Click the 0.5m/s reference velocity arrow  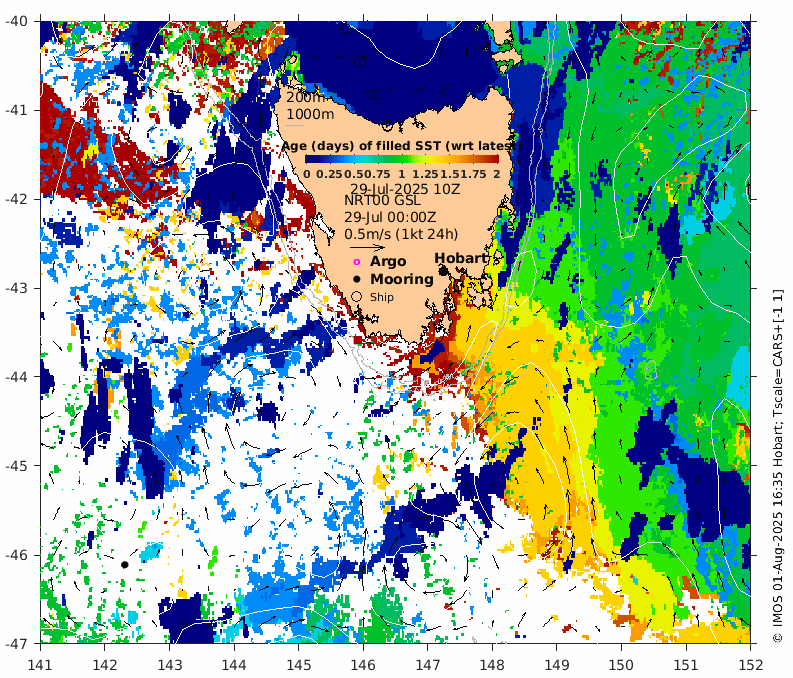click(368, 248)
